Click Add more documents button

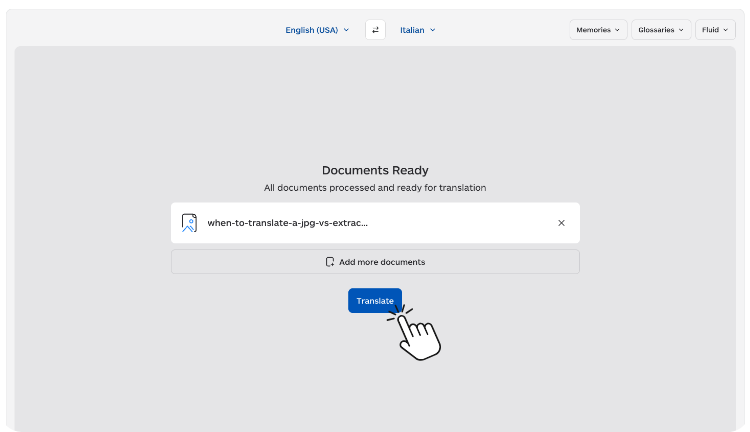tap(375, 262)
